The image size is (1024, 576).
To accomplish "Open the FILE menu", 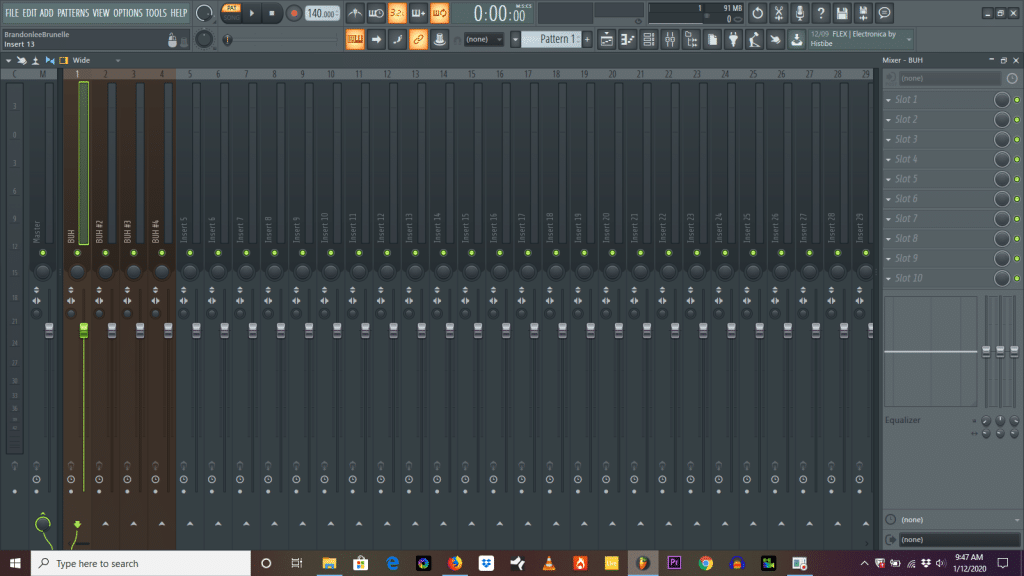I will 12,13.
